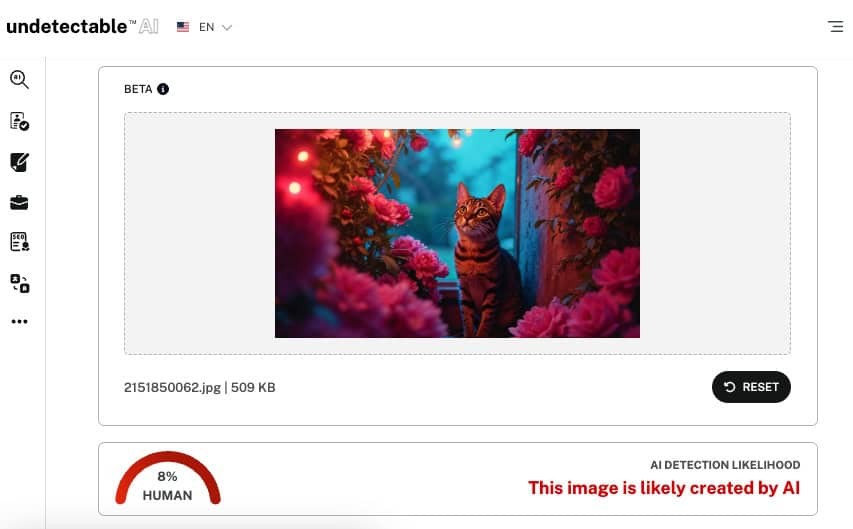Select the translate swap sidebar icon

coord(20,283)
